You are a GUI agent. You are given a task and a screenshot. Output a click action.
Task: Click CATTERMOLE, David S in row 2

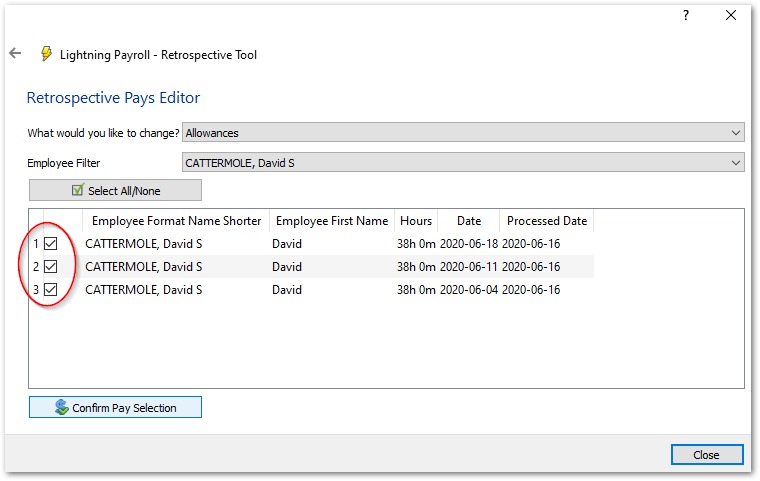[x=143, y=267]
